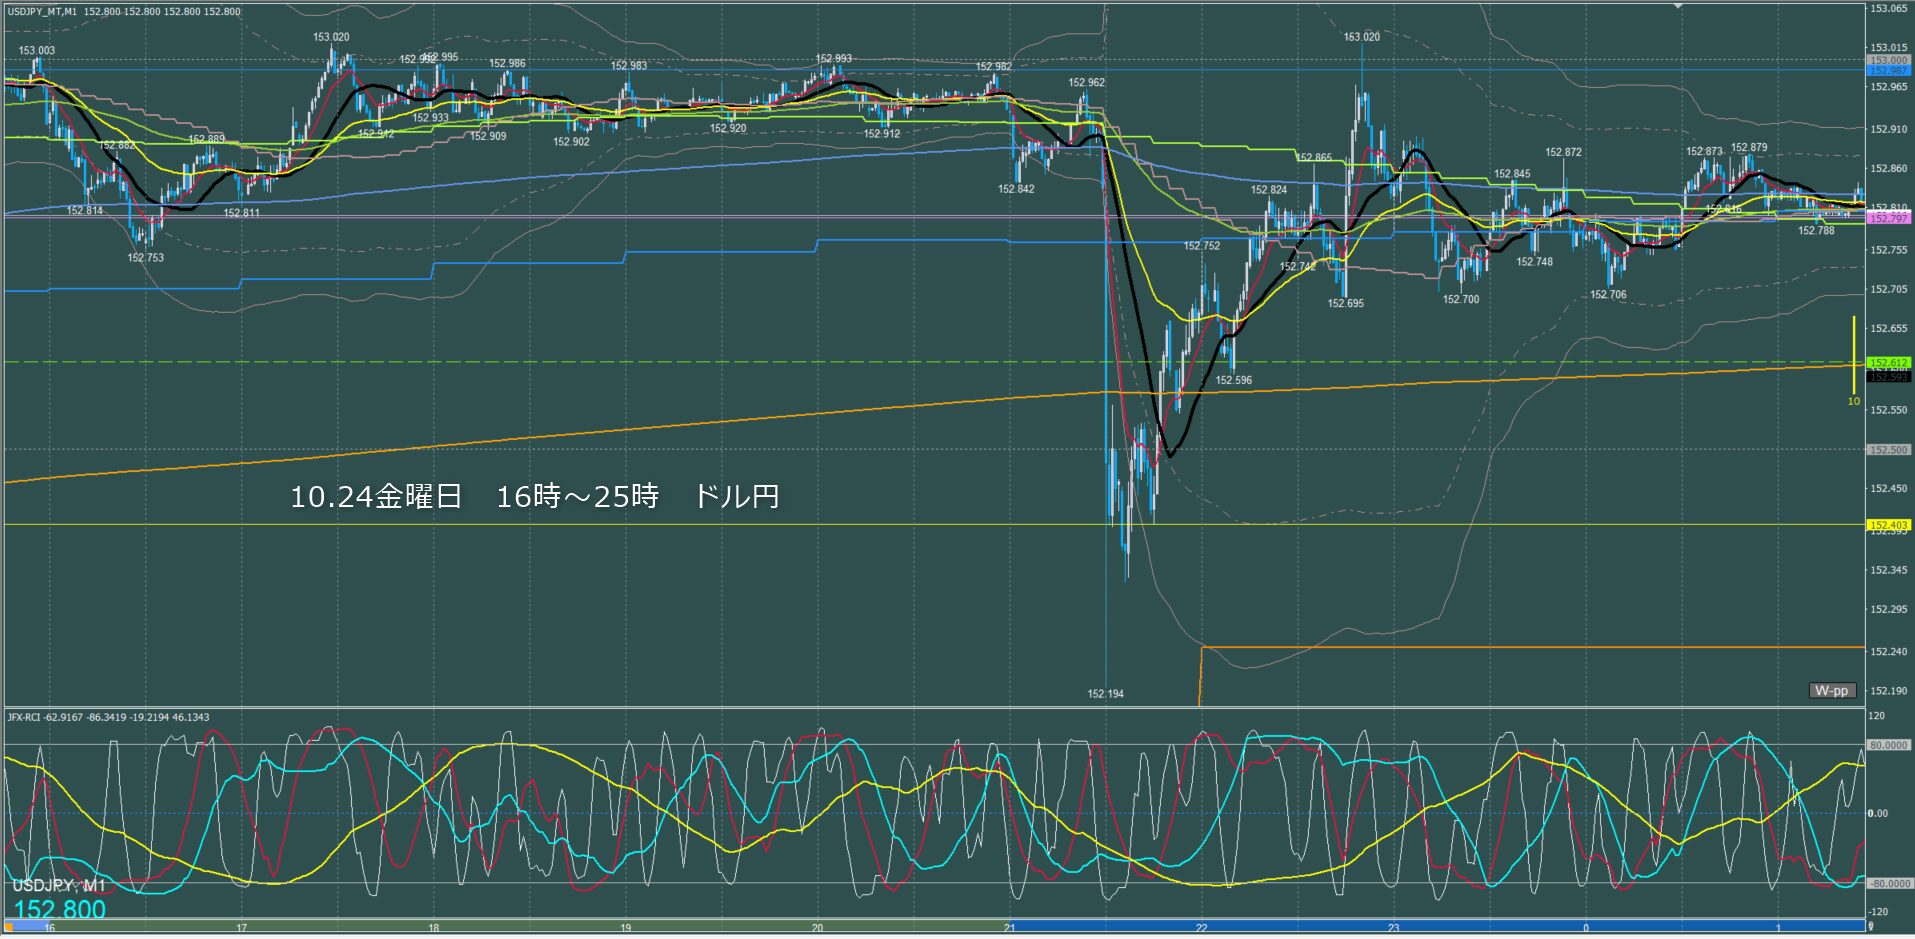Image resolution: width=1915 pixels, height=939 pixels.
Task: Click the 18 hour mark on the time axis
Action: (x=433, y=928)
